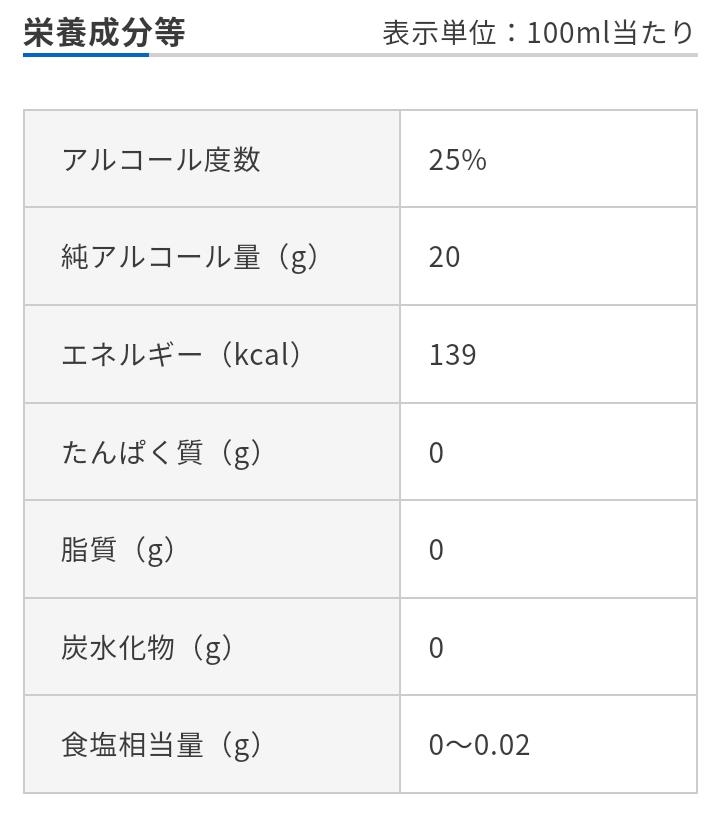Click the 25% alcohol content value
720x817 pixels.
(457, 159)
